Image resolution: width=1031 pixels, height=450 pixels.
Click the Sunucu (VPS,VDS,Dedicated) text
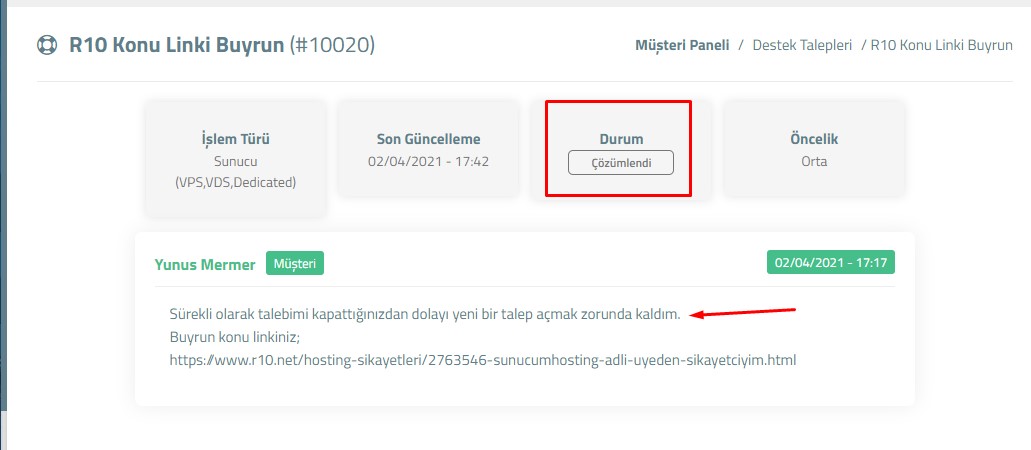235,172
